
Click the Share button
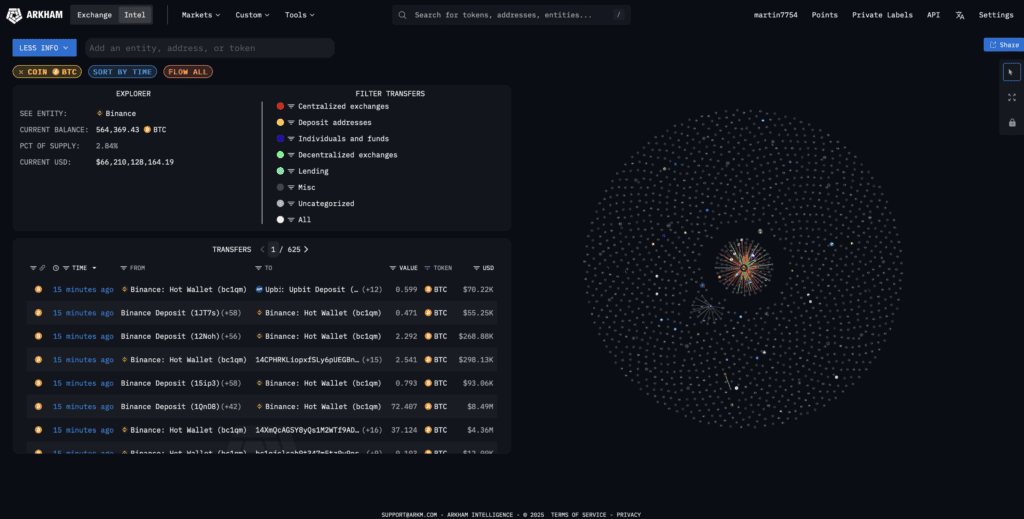(1004, 44)
